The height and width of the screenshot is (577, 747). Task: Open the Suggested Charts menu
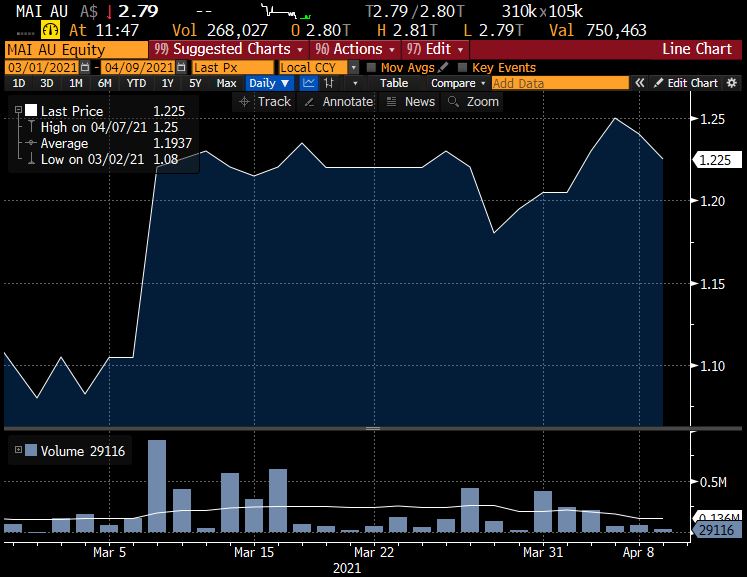tap(228, 48)
